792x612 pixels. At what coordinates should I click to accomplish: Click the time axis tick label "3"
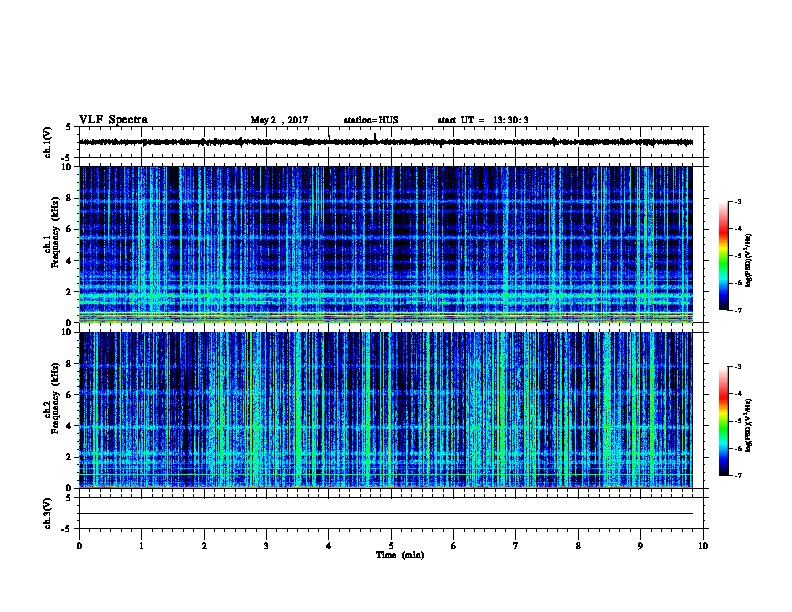266,546
